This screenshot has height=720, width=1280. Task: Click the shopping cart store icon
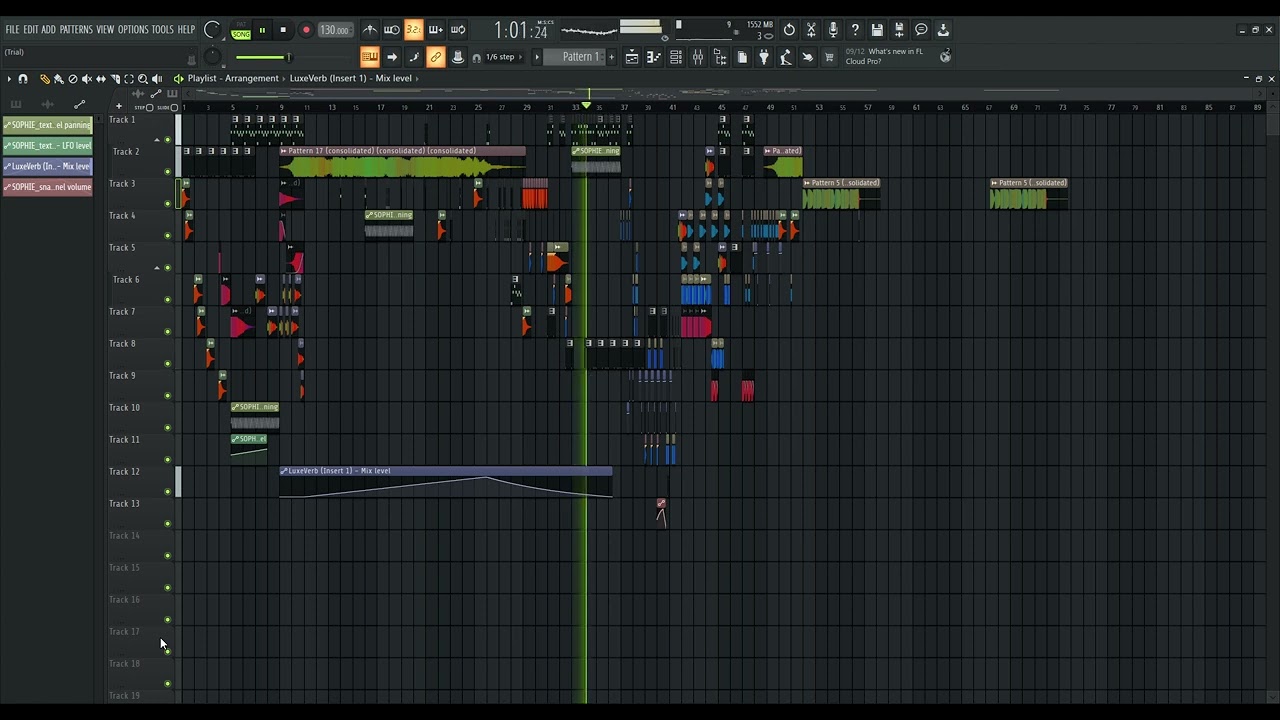tap(829, 57)
